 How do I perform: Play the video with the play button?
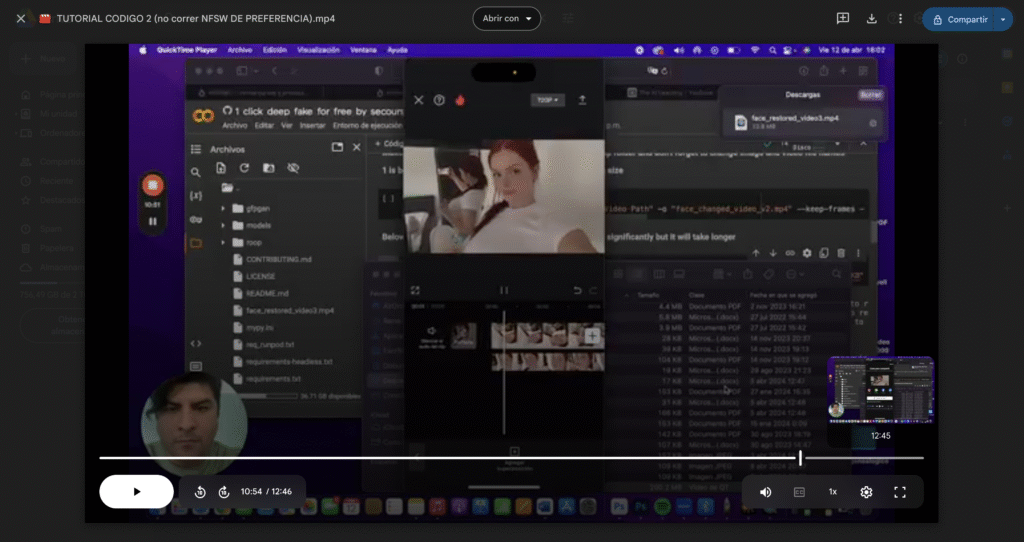coord(137,492)
